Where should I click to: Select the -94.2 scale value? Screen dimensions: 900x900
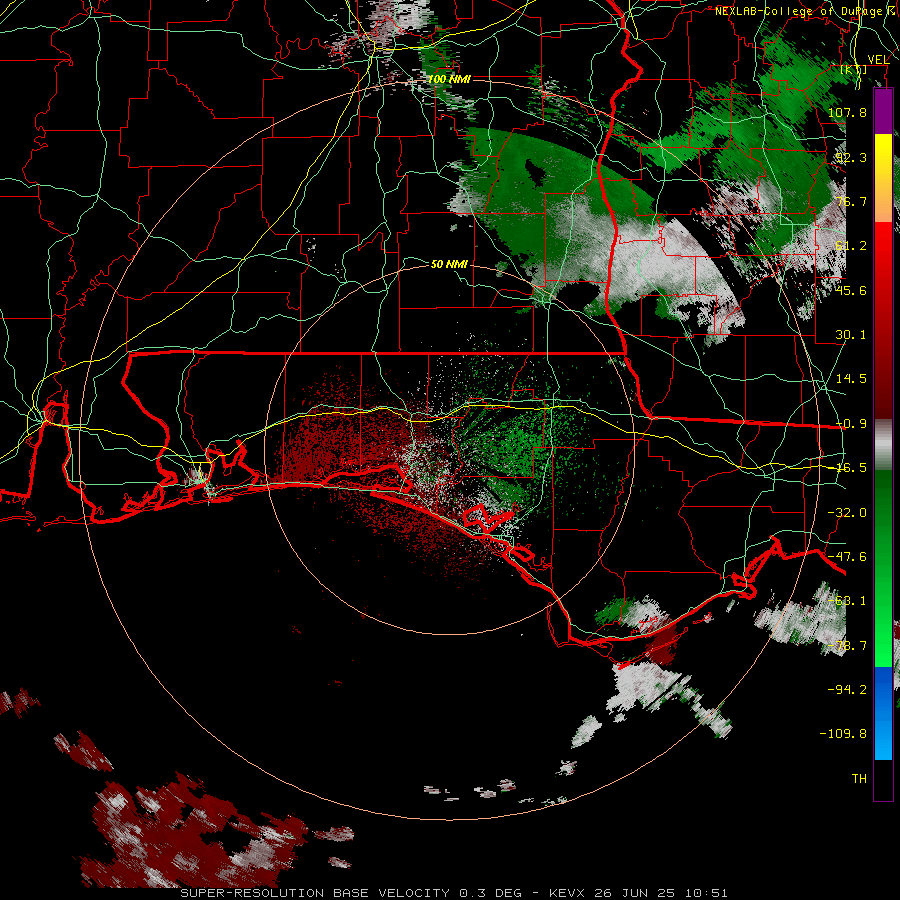[847, 690]
